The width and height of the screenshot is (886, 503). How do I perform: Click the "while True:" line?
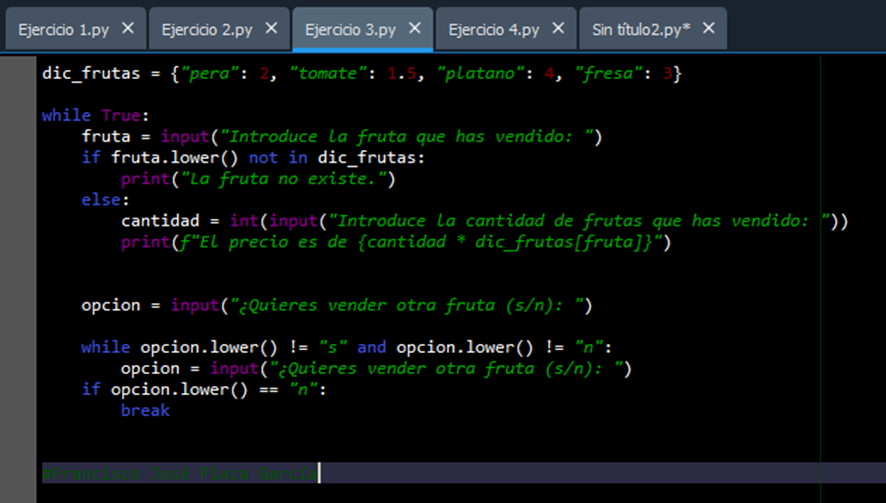pos(95,116)
